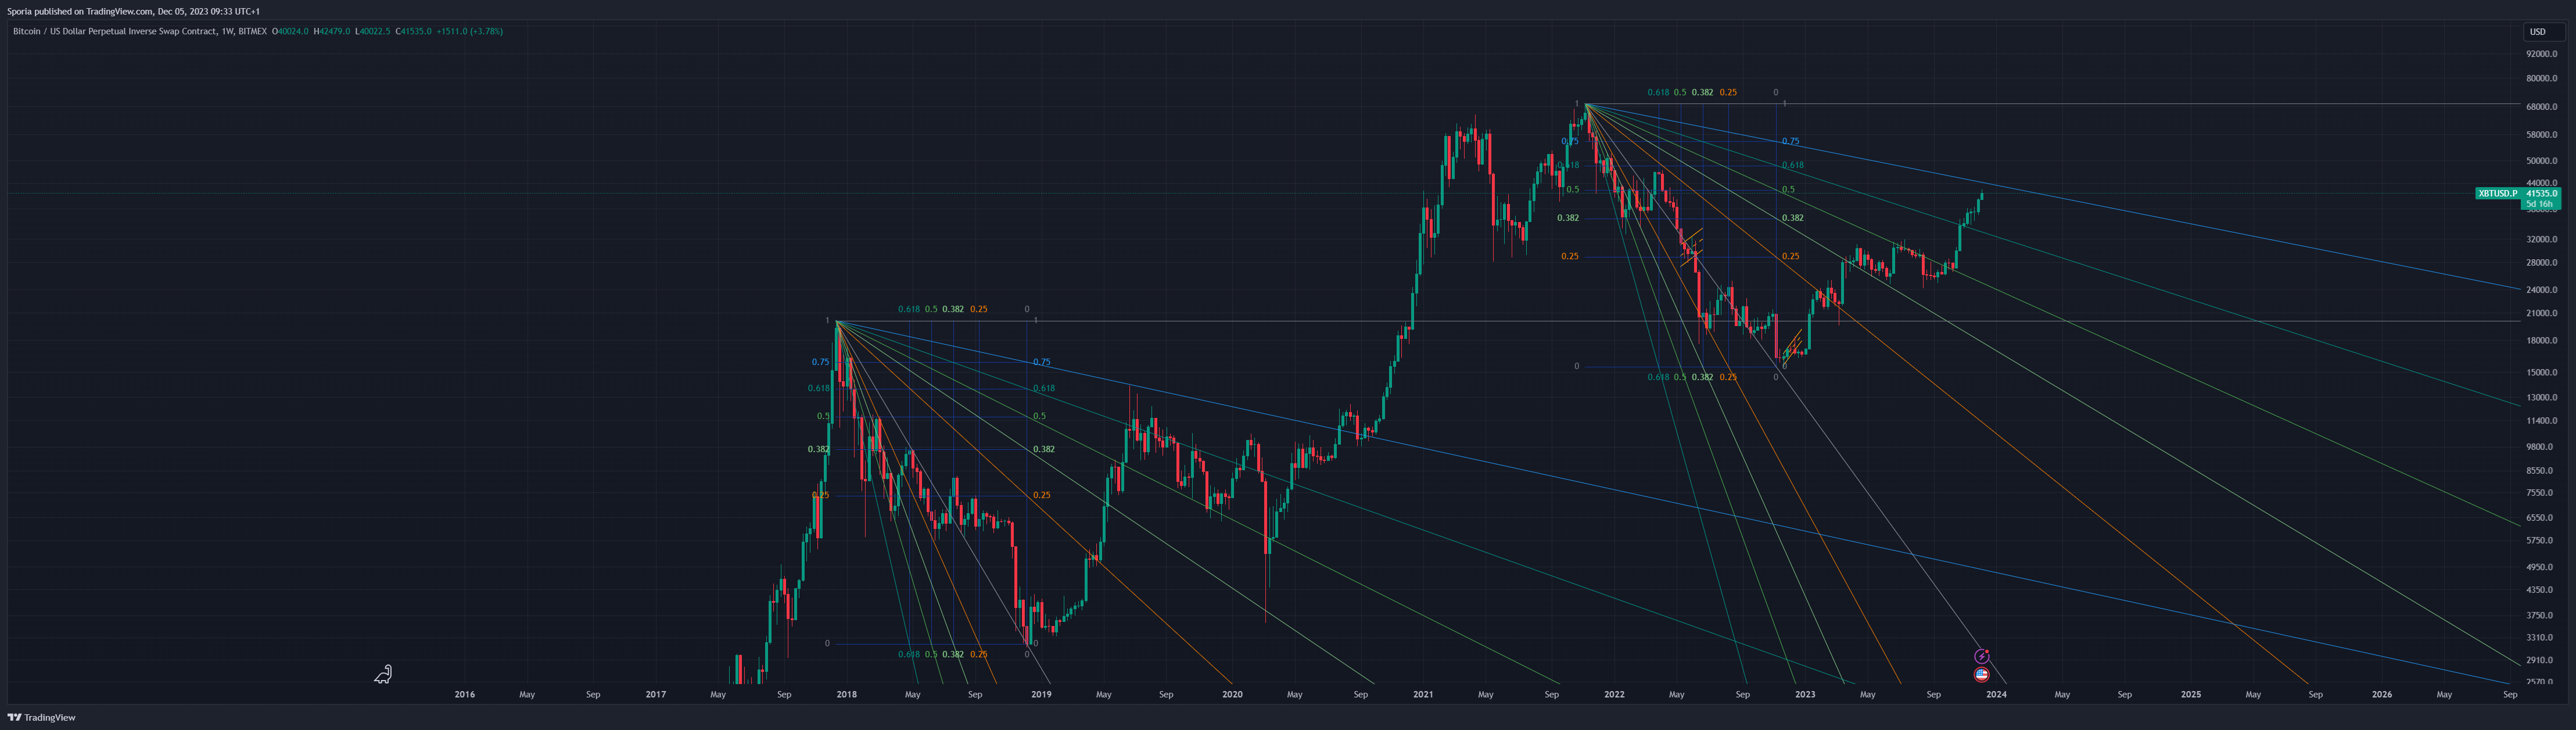Click the 2022 label on time axis
Screen dimensions: 2576x730
1614,694
